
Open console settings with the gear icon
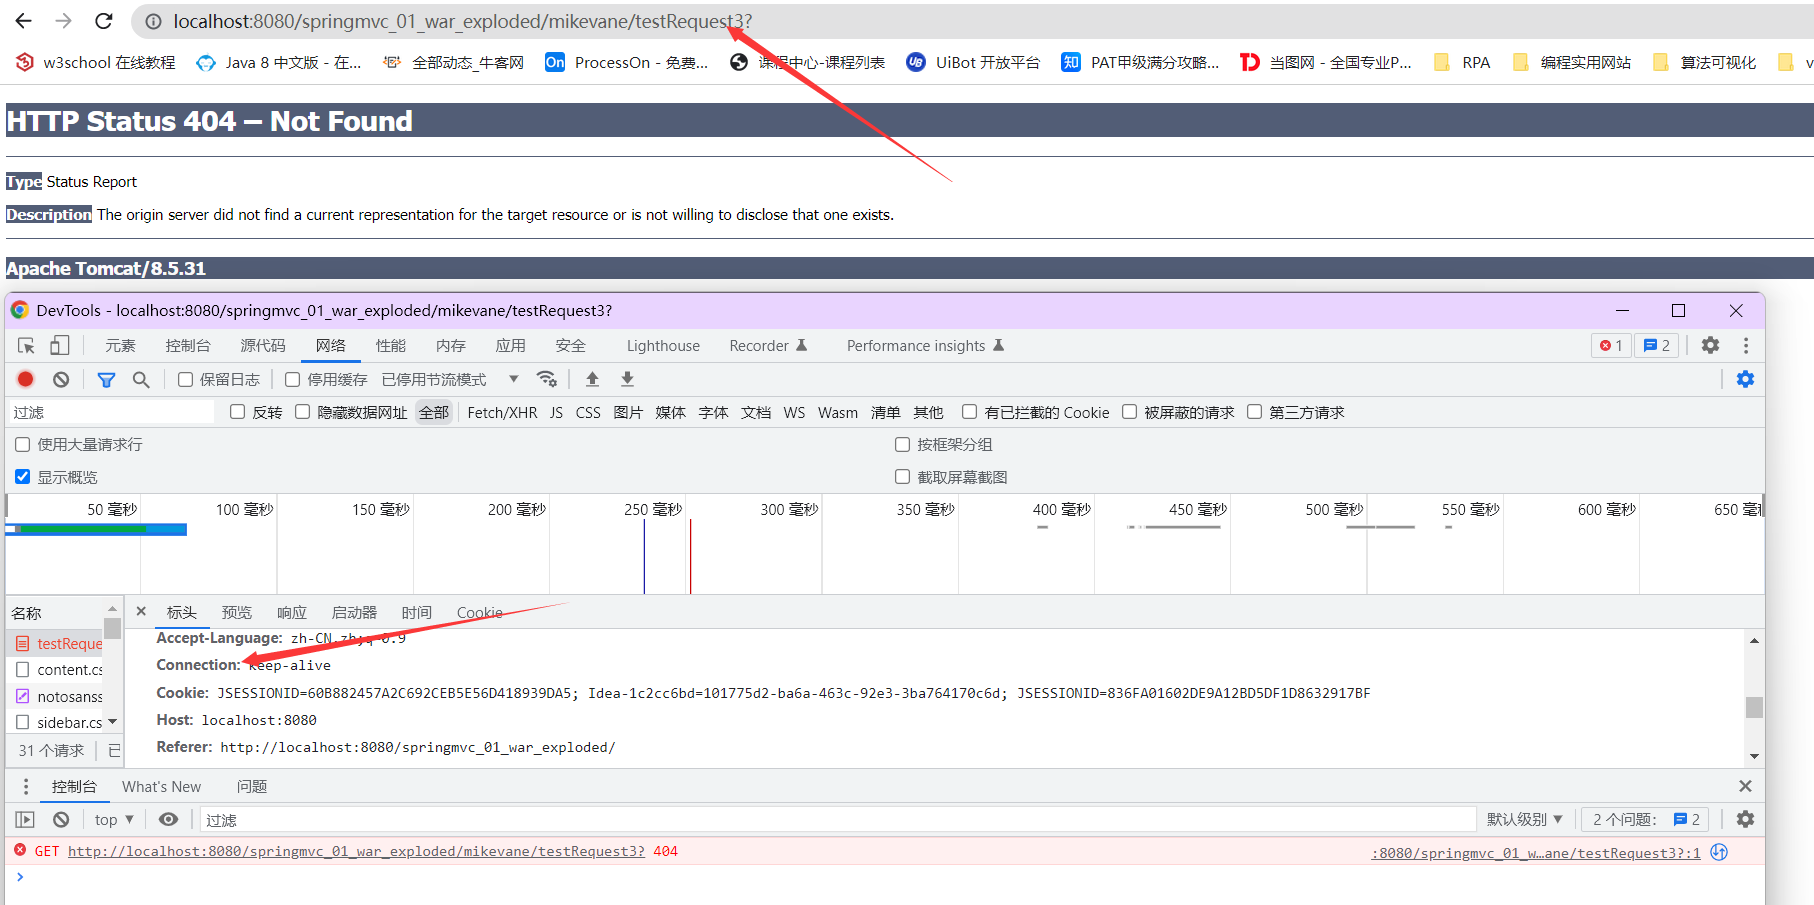tap(1745, 819)
